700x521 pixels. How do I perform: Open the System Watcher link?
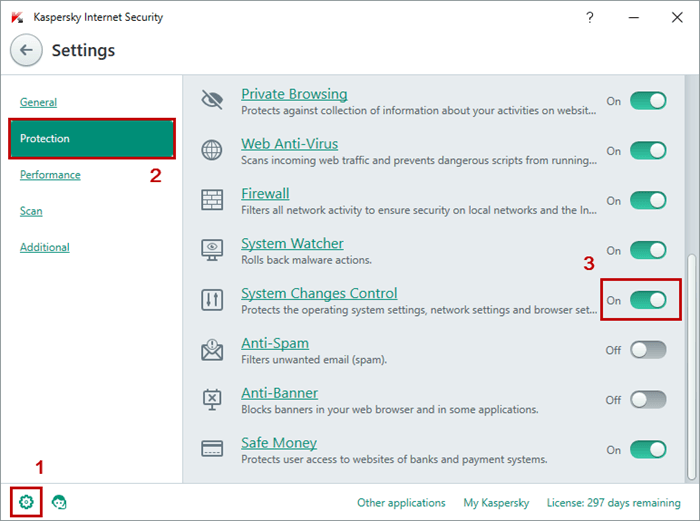[292, 243]
